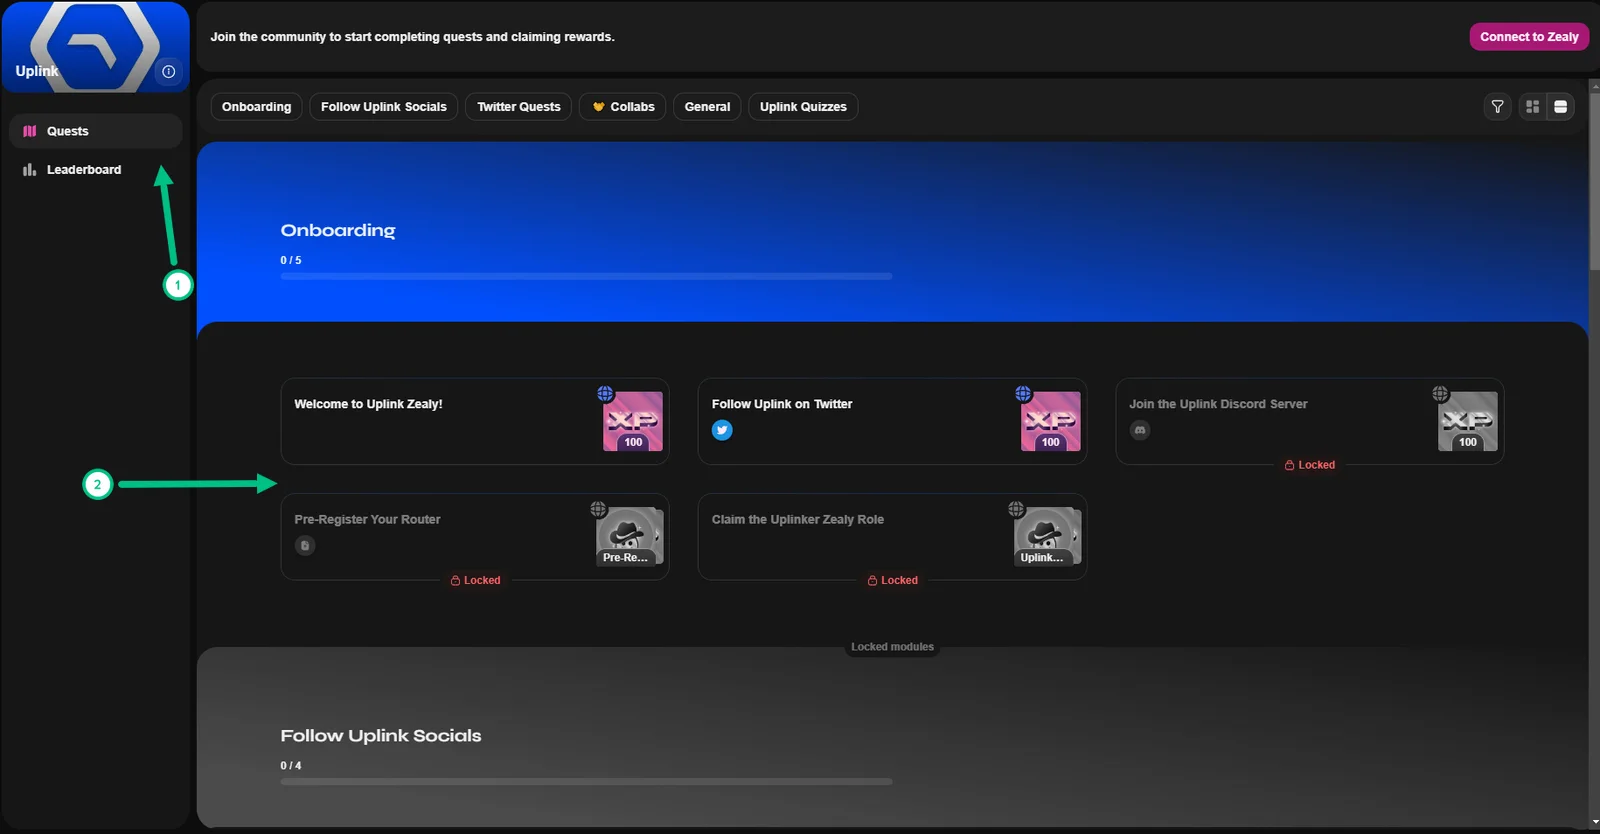Click the Locked label under Discord quest

coord(1310,465)
